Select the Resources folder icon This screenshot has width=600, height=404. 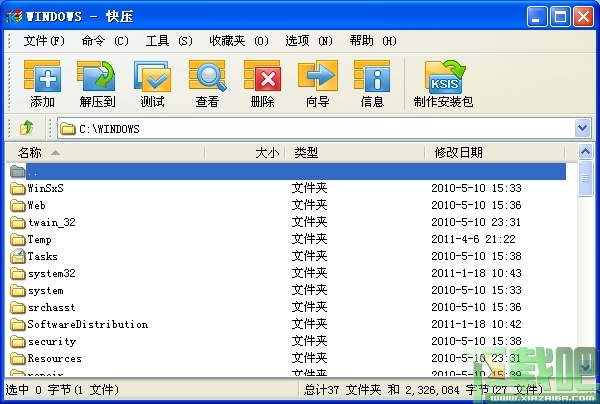point(18,358)
